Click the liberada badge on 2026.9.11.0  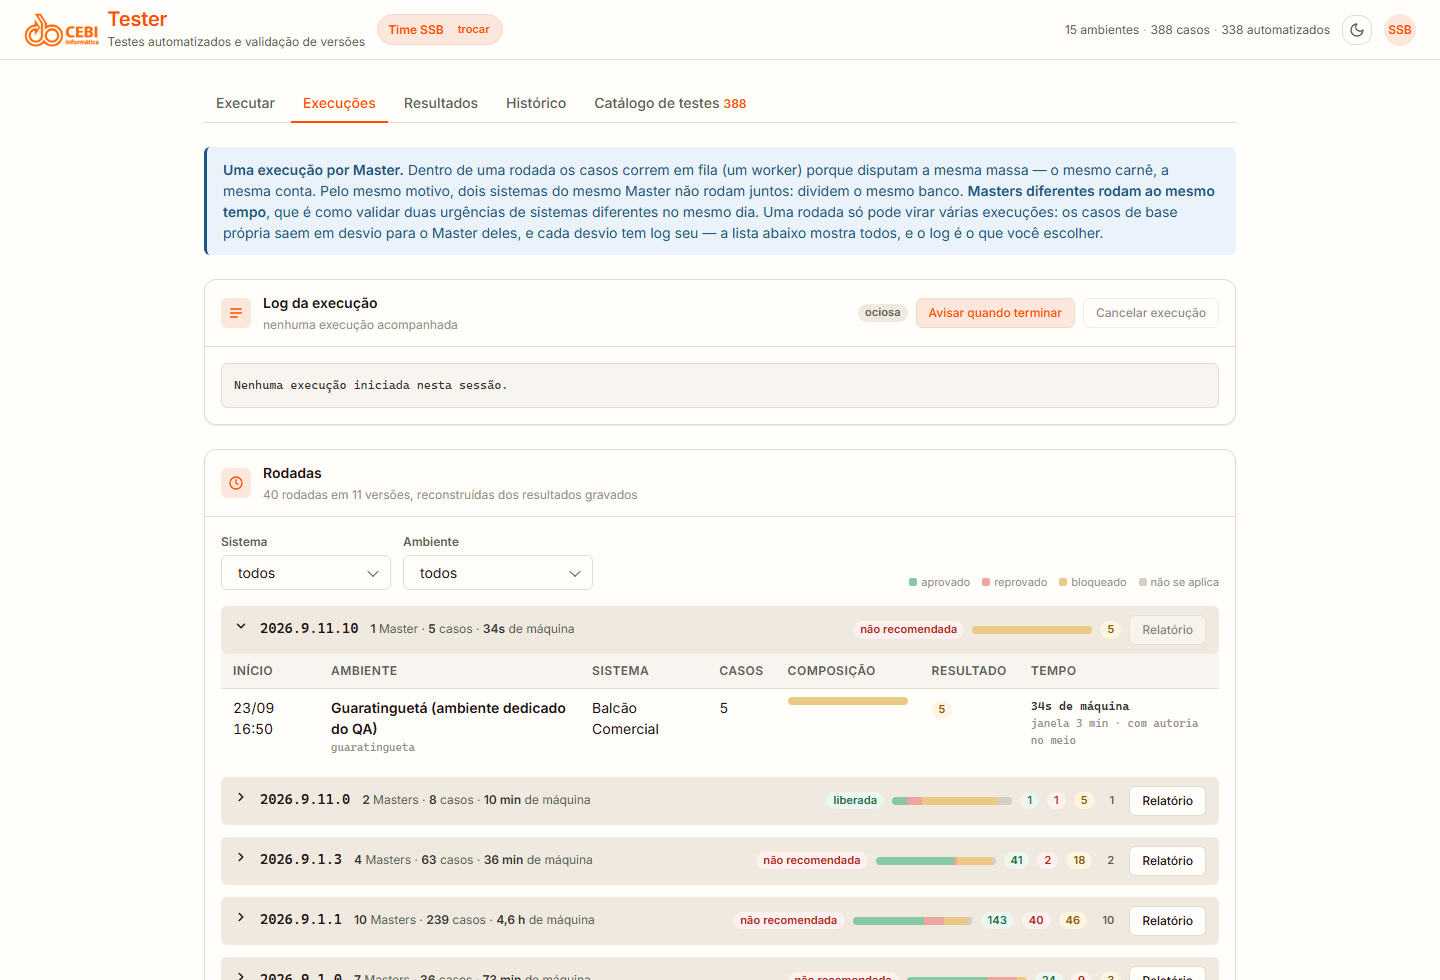(x=855, y=801)
